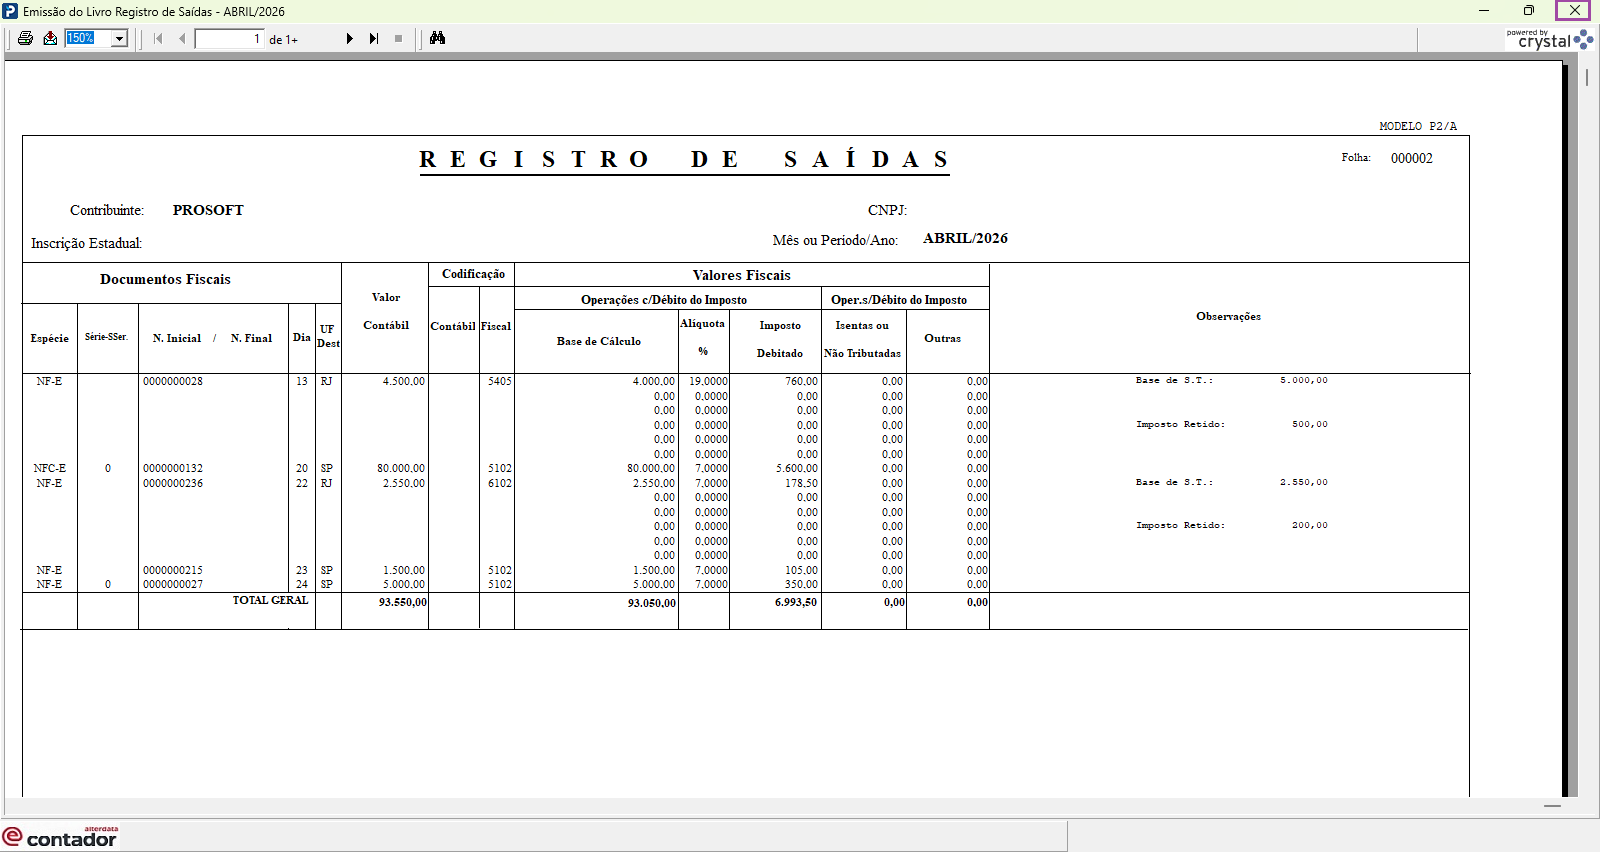
Task: Click the Inscrição Estadual label
Action: tap(86, 243)
